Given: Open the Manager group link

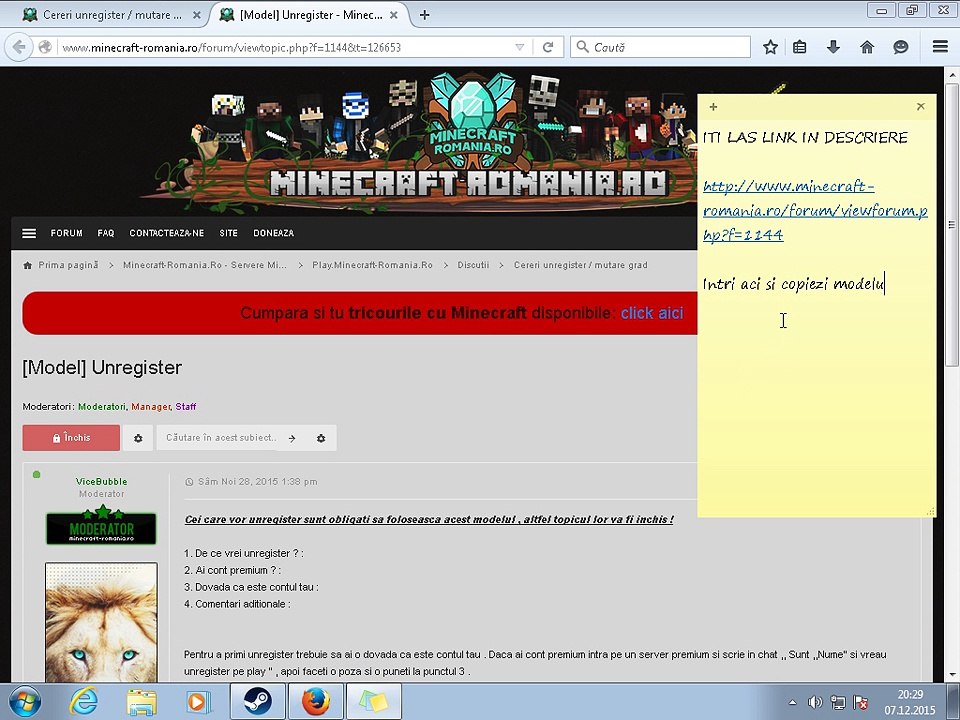Looking at the screenshot, I should tap(151, 407).
